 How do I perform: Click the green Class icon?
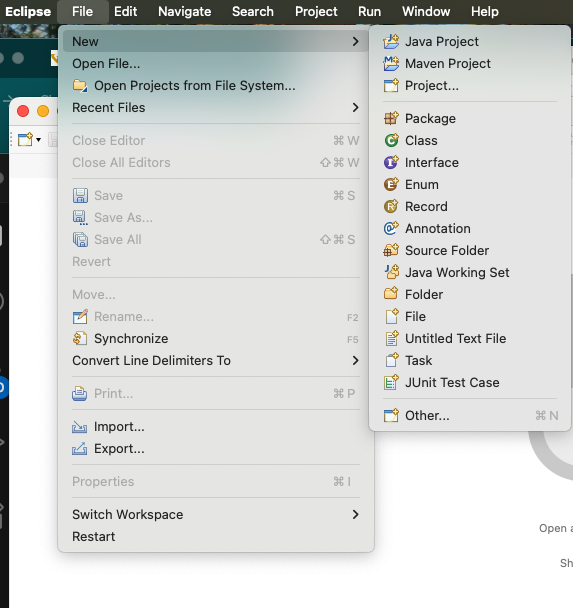tap(391, 140)
